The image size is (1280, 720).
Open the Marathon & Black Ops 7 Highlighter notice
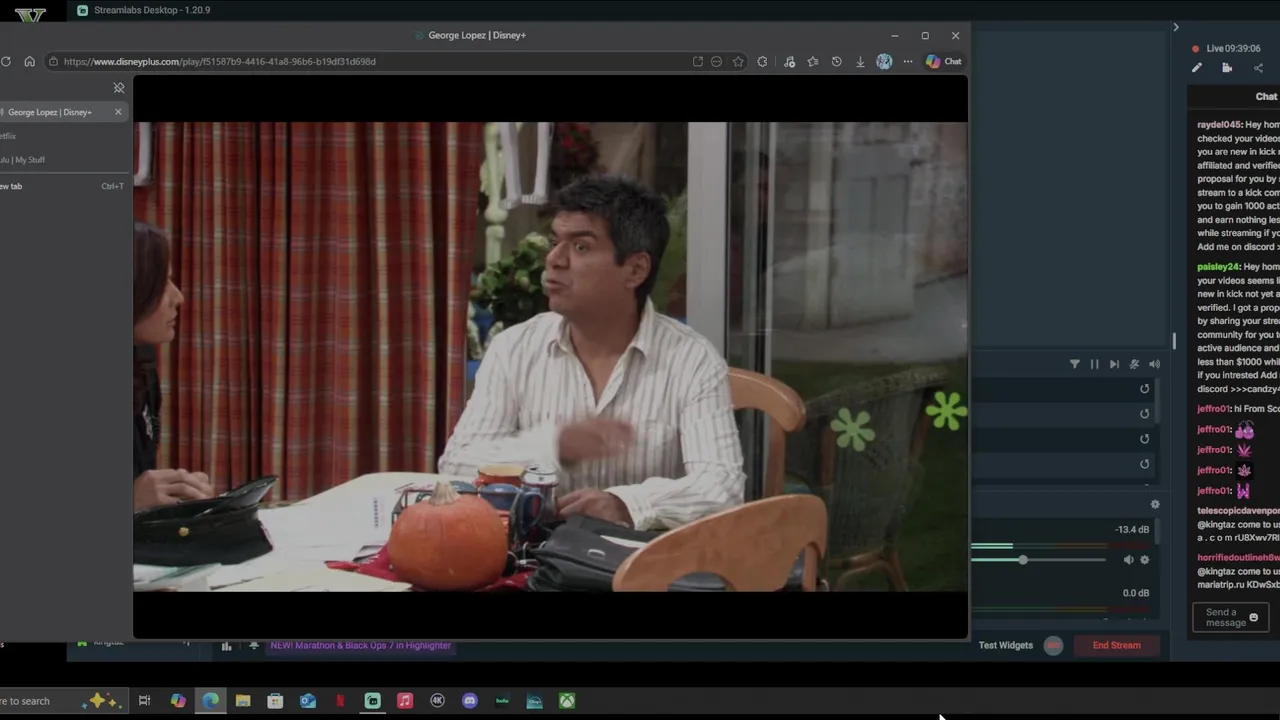[x=360, y=646]
